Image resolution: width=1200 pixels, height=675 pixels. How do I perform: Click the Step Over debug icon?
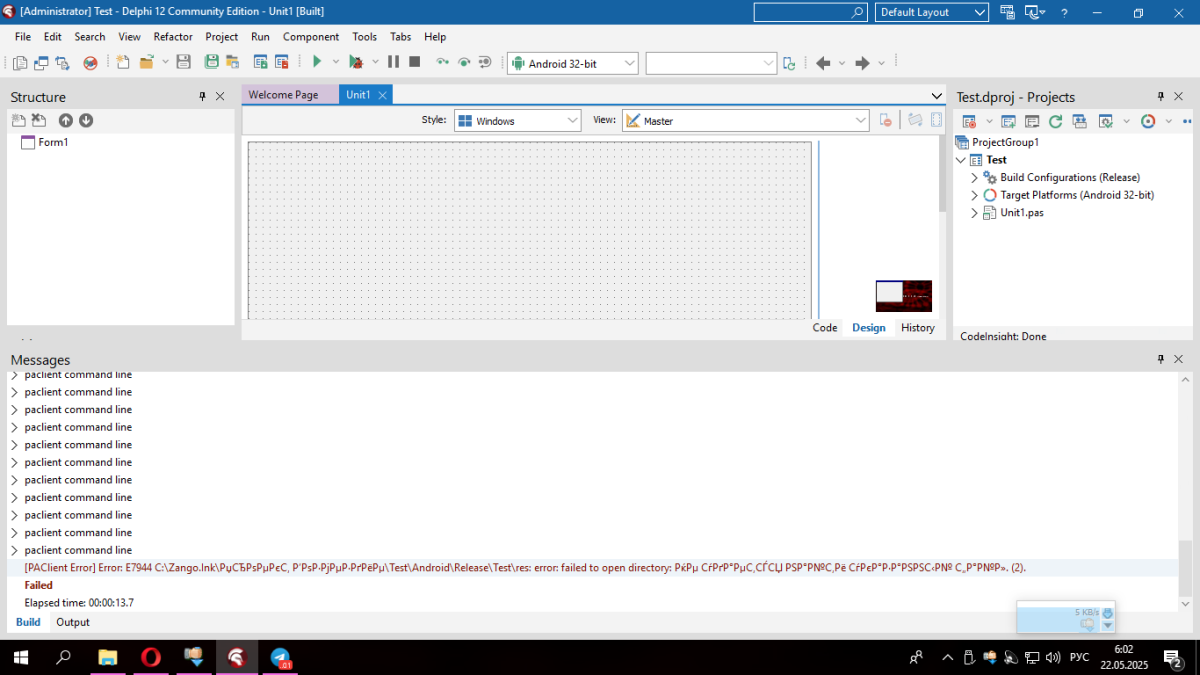pos(464,62)
